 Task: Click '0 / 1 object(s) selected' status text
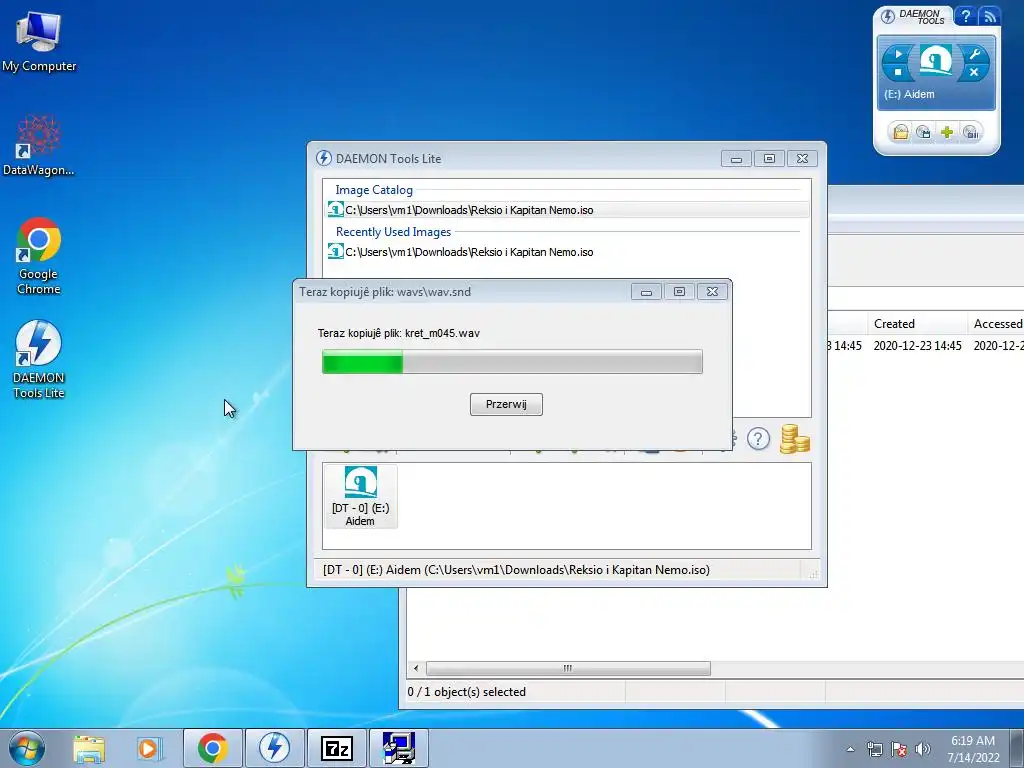(466, 692)
